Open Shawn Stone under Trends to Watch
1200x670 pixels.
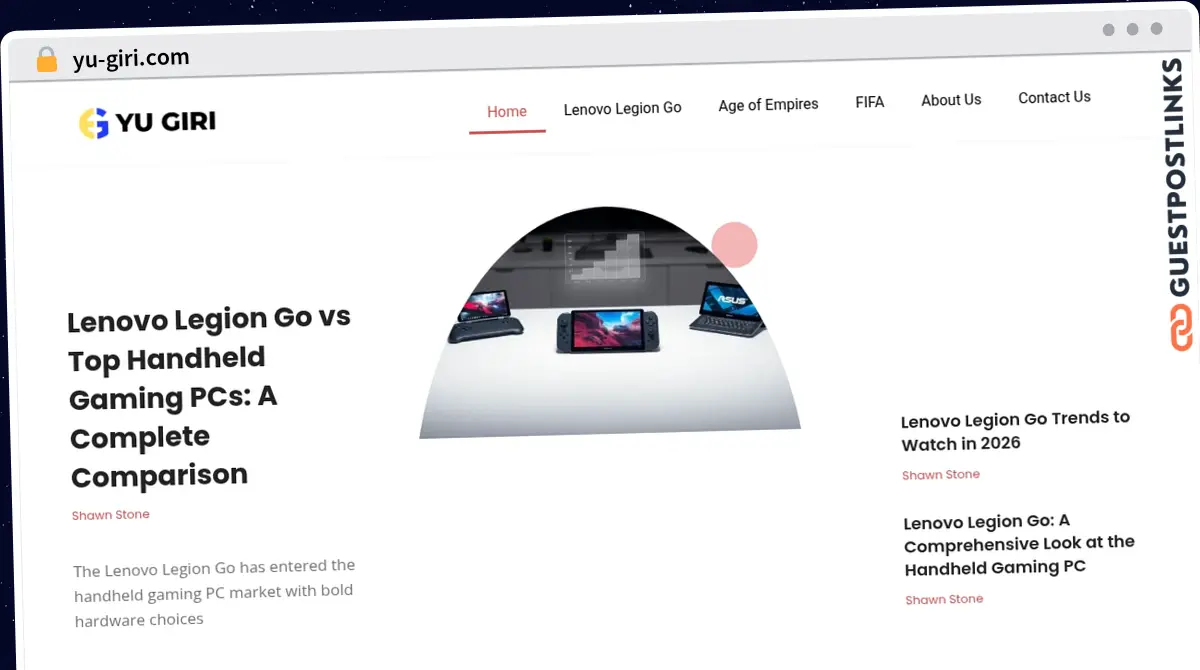941,475
